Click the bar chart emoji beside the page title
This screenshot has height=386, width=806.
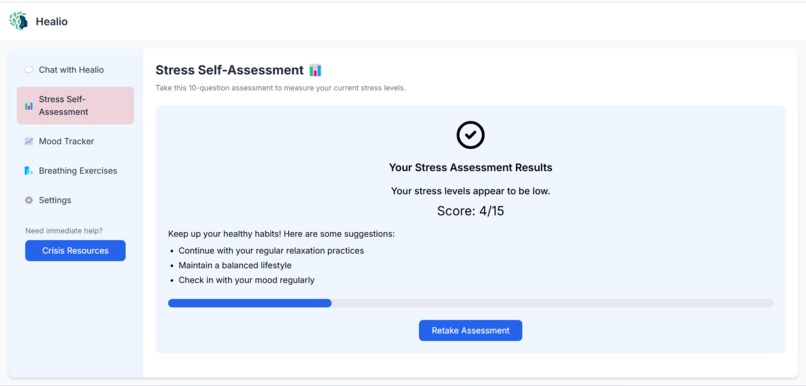coord(316,70)
